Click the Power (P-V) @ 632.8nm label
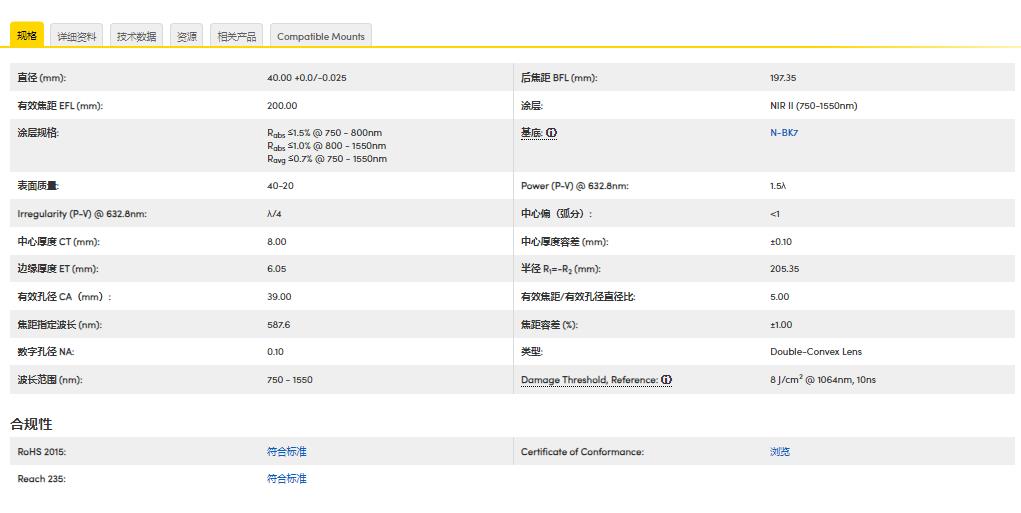The width and height of the screenshot is (1021, 513). click(x=575, y=186)
